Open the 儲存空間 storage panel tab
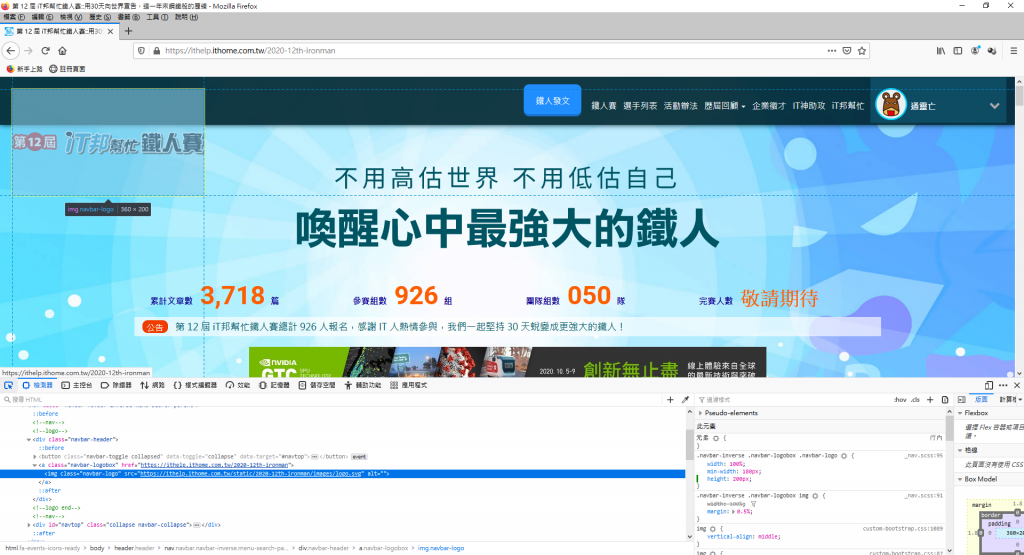Image resolution: width=1024 pixels, height=555 pixels. (317, 385)
